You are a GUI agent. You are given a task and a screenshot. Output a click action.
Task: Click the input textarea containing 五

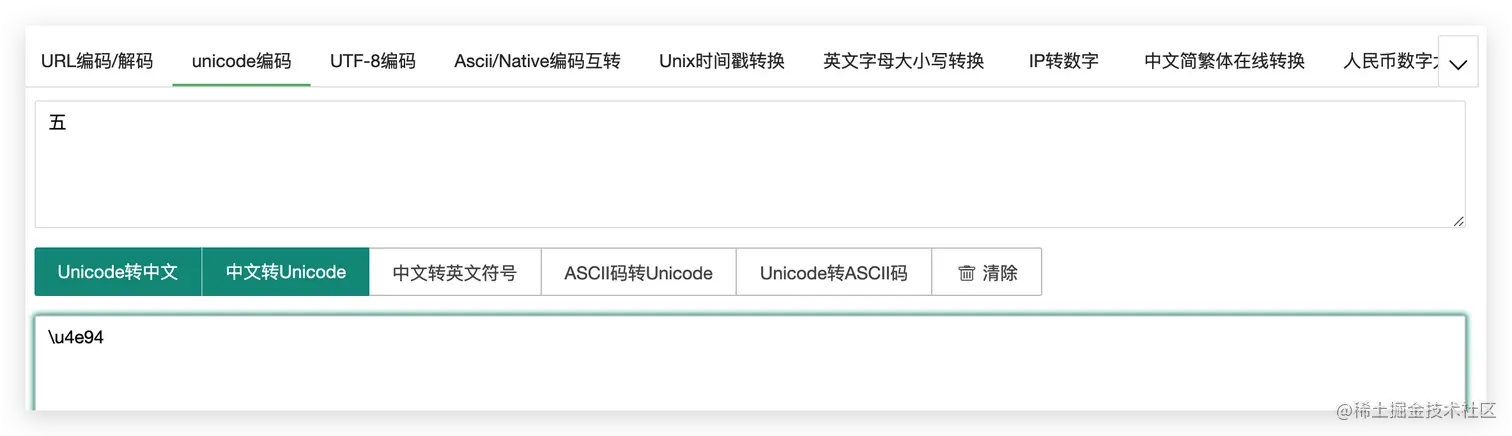(x=750, y=164)
